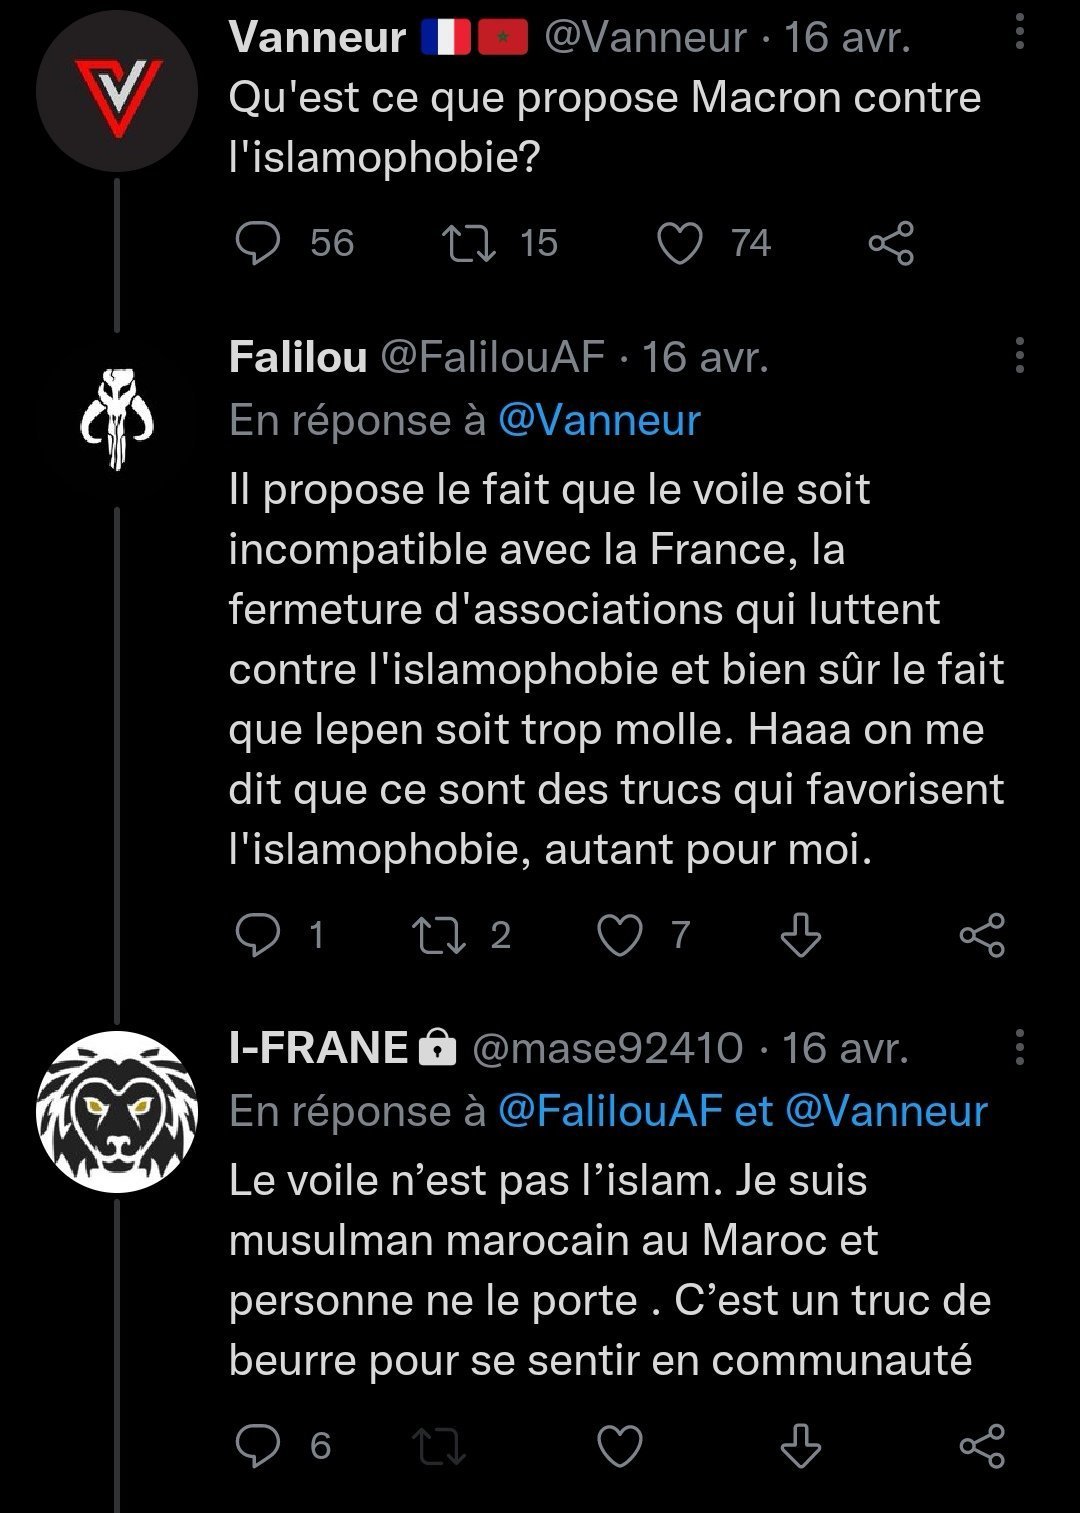Open the @Vanneur mention in Falilou's reply
This screenshot has width=1080, height=1513.
[x=599, y=420]
